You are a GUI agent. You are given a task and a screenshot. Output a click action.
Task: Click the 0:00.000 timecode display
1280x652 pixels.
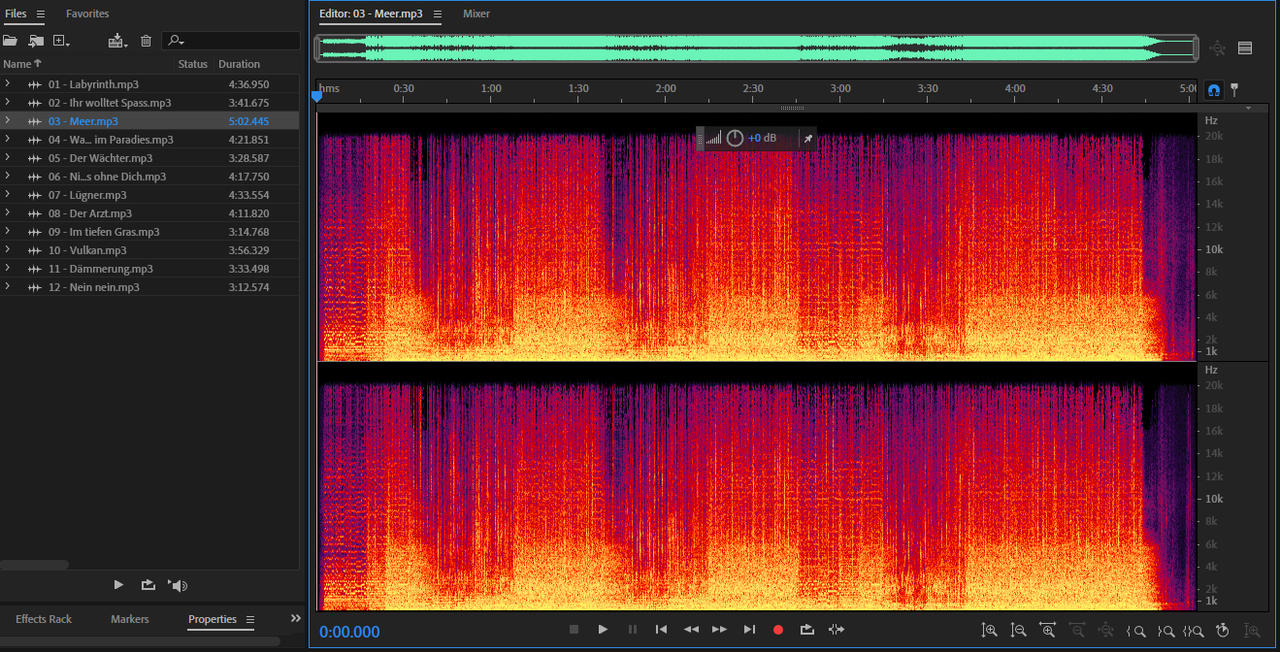pyautogui.click(x=350, y=631)
